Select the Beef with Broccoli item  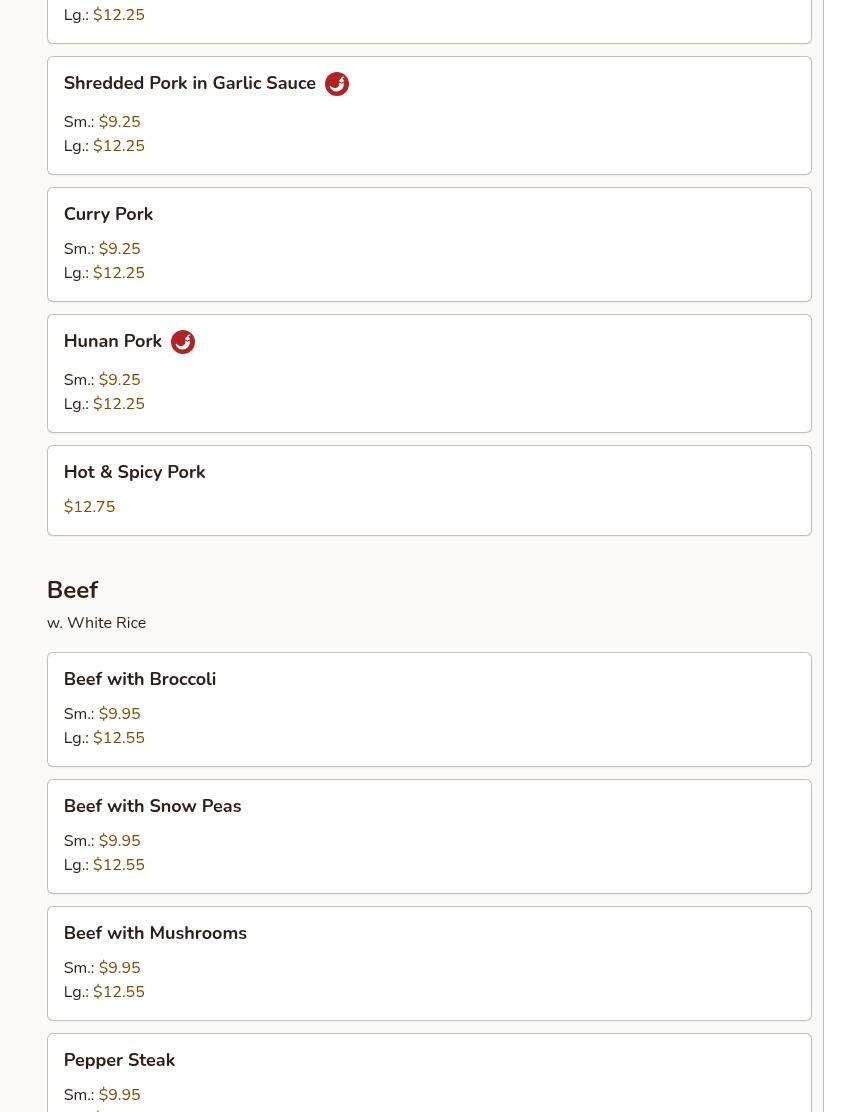pyautogui.click(x=140, y=679)
